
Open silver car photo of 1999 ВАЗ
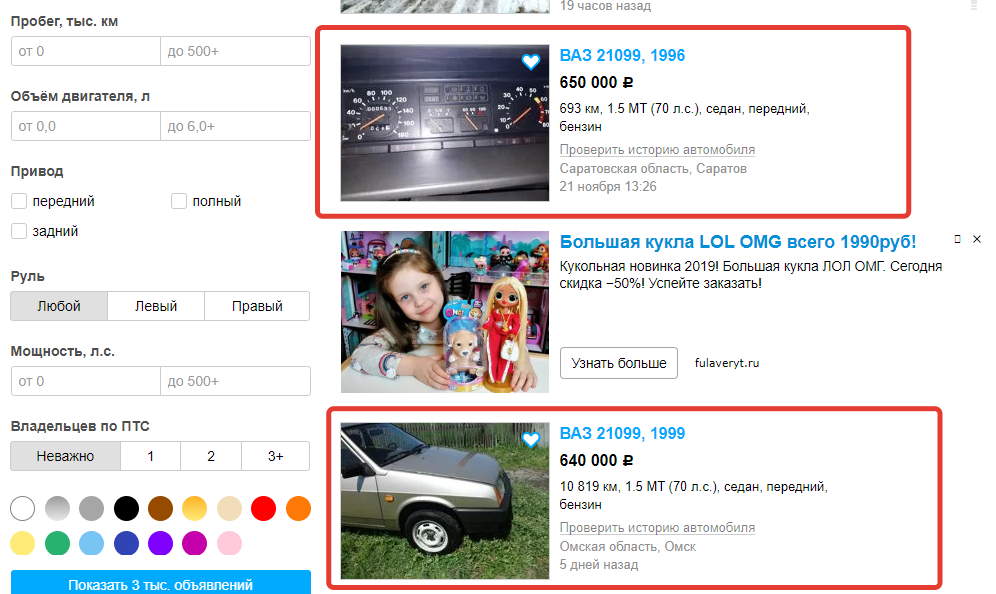445,501
